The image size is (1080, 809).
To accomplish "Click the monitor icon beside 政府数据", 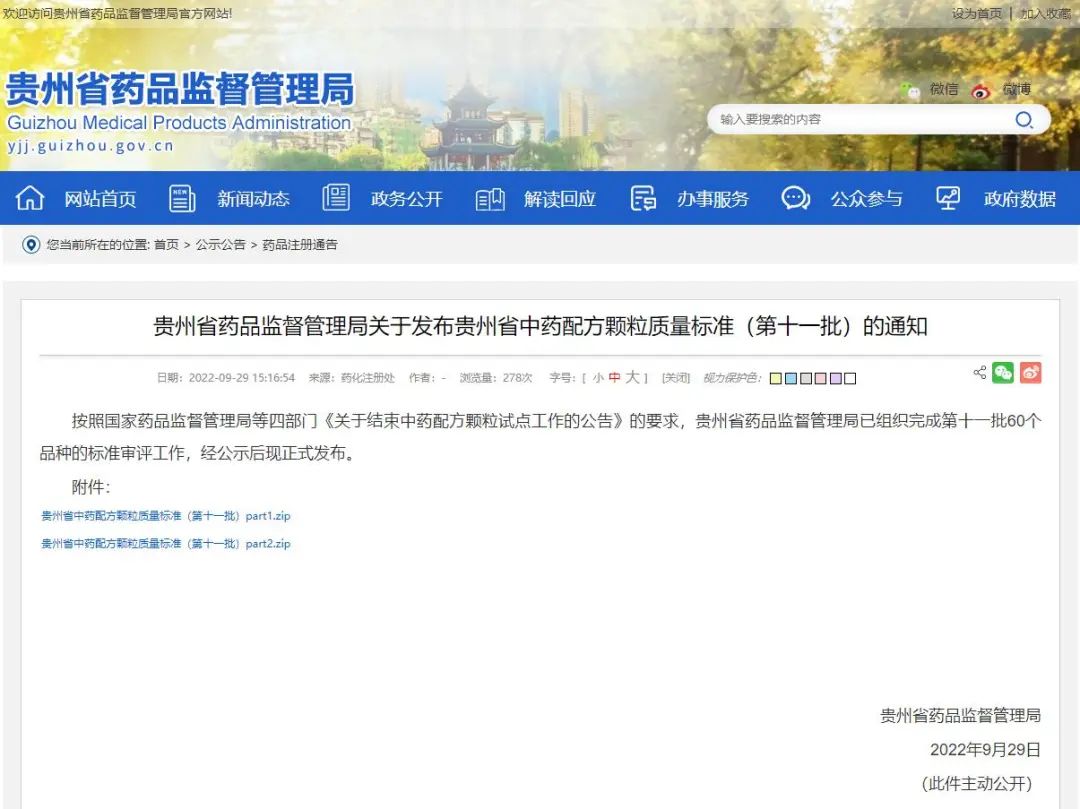I will pyautogui.click(x=947, y=198).
